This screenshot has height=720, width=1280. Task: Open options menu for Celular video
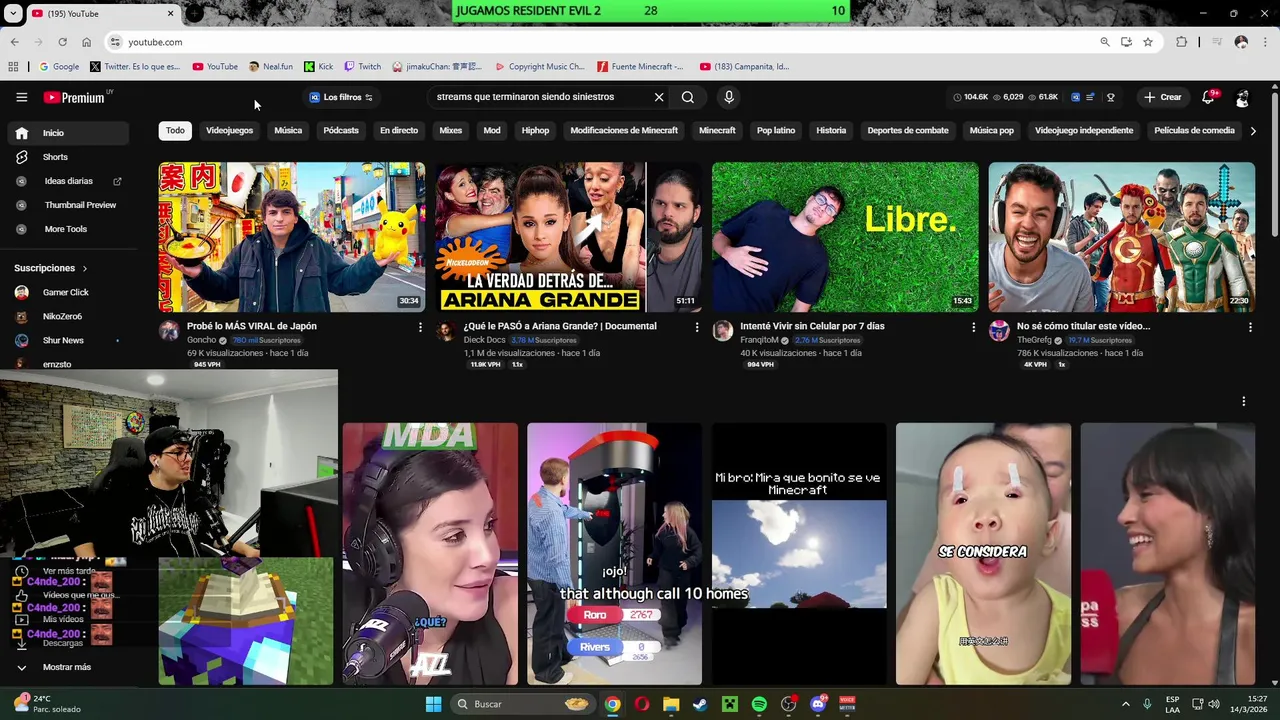pos(973,327)
